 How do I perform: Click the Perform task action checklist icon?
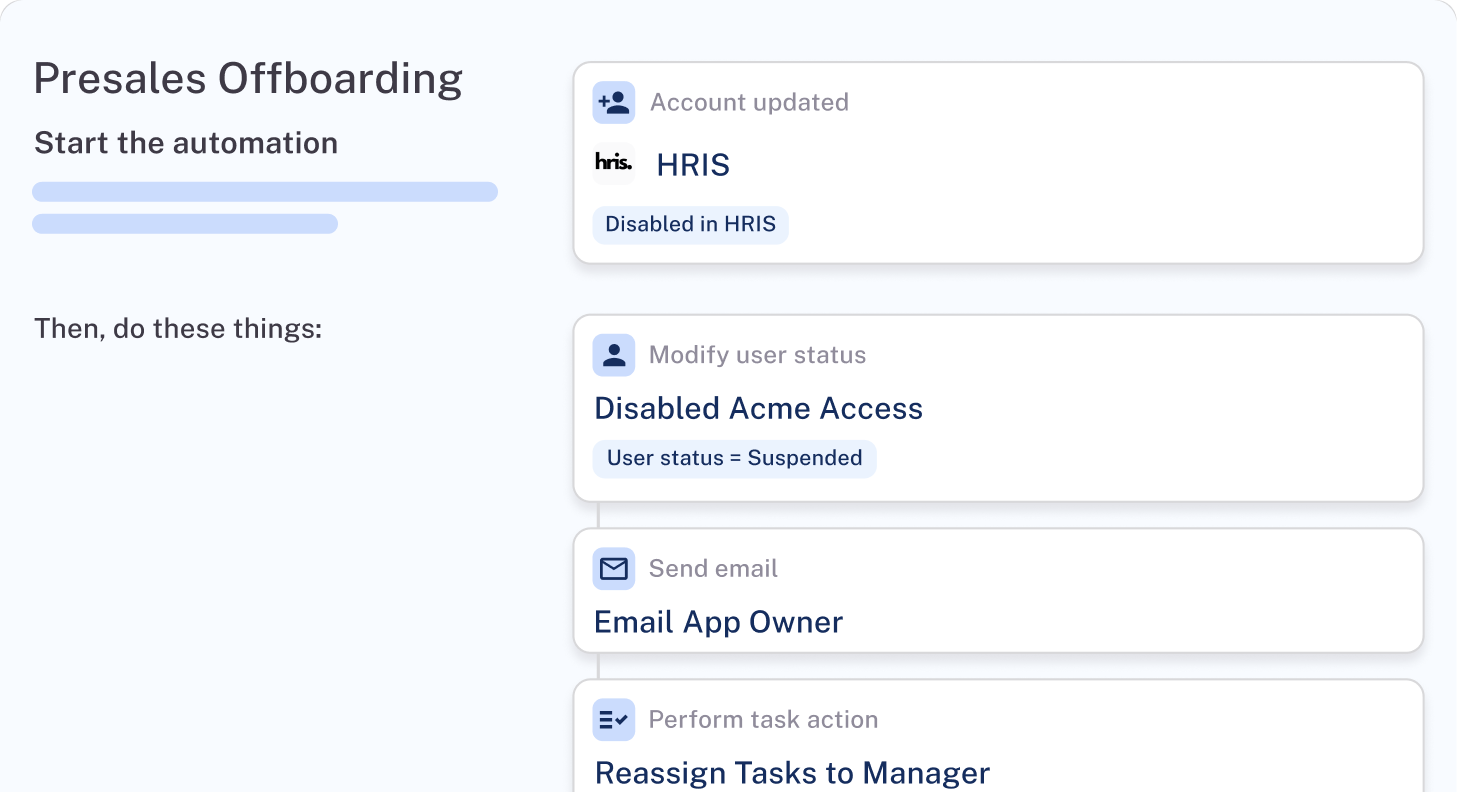coord(614,720)
